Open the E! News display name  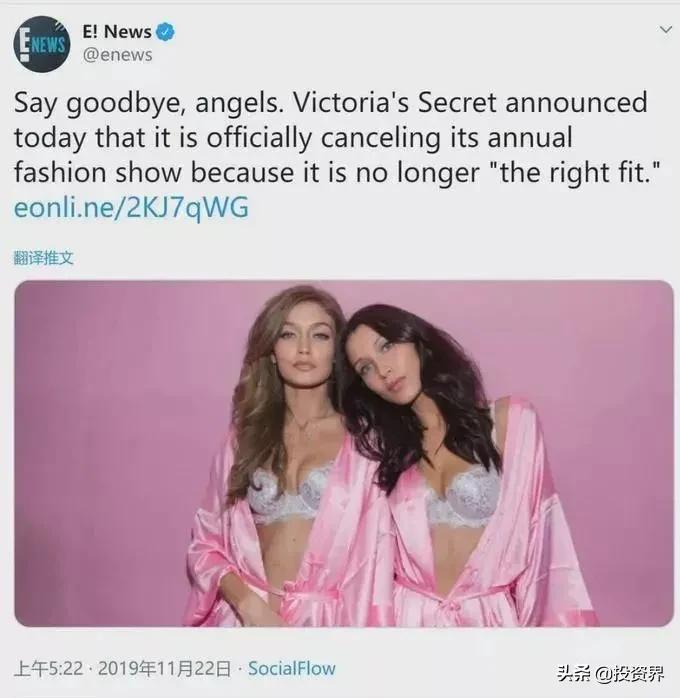pyautogui.click(x=117, y=32)
